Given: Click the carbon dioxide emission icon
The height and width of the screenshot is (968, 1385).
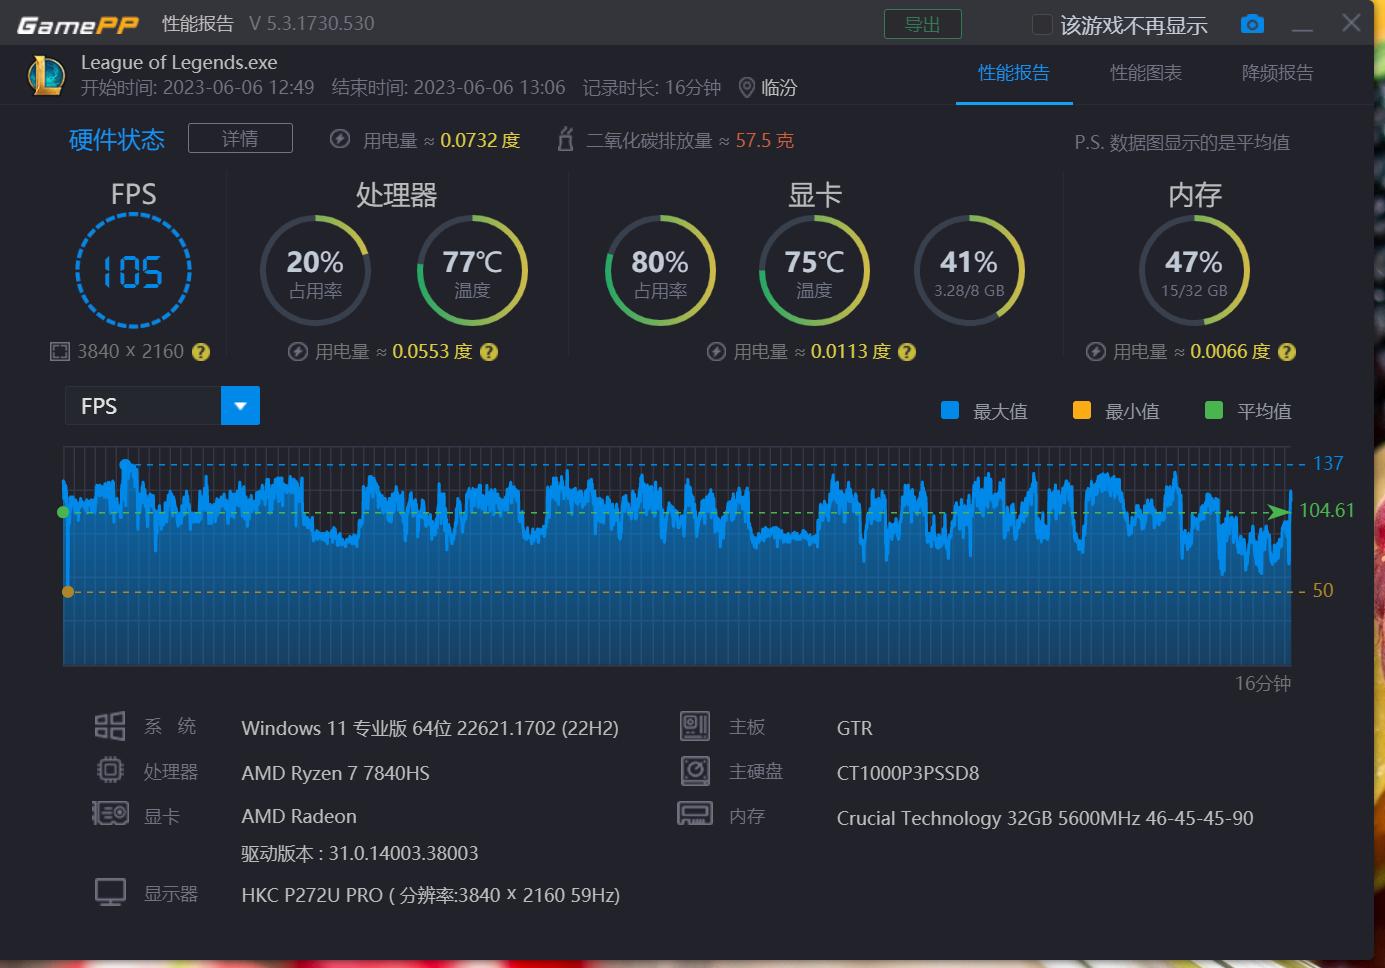Looking at the screenshot, I should pos(567,140).
